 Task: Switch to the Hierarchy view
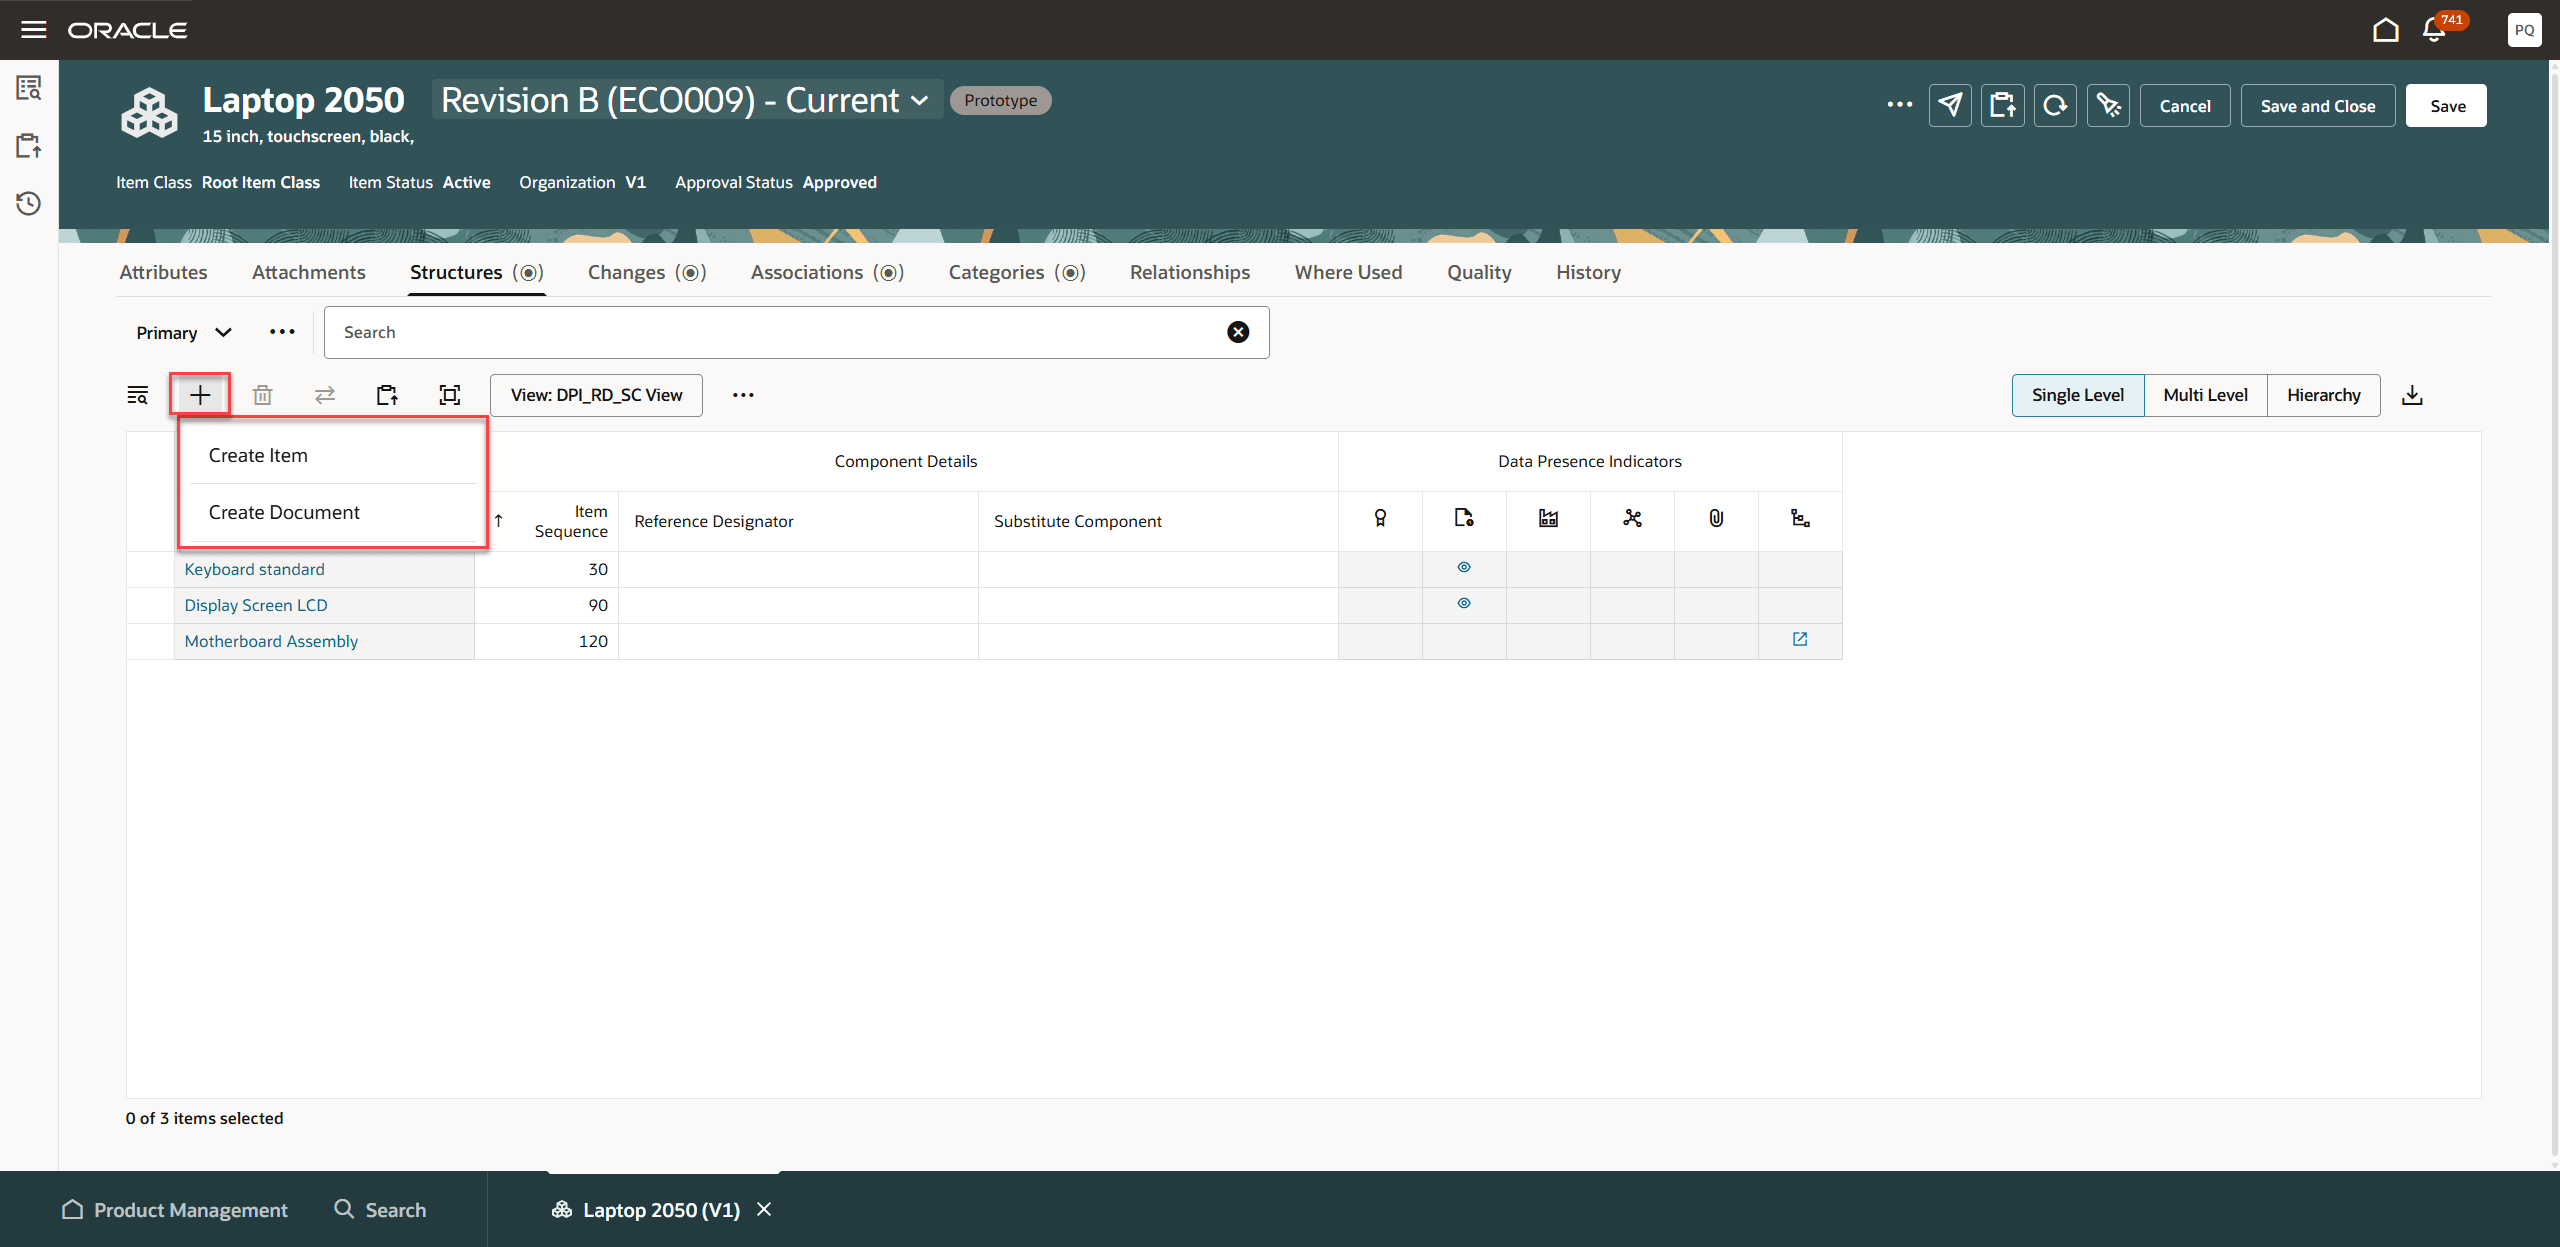click(2323, 395)
